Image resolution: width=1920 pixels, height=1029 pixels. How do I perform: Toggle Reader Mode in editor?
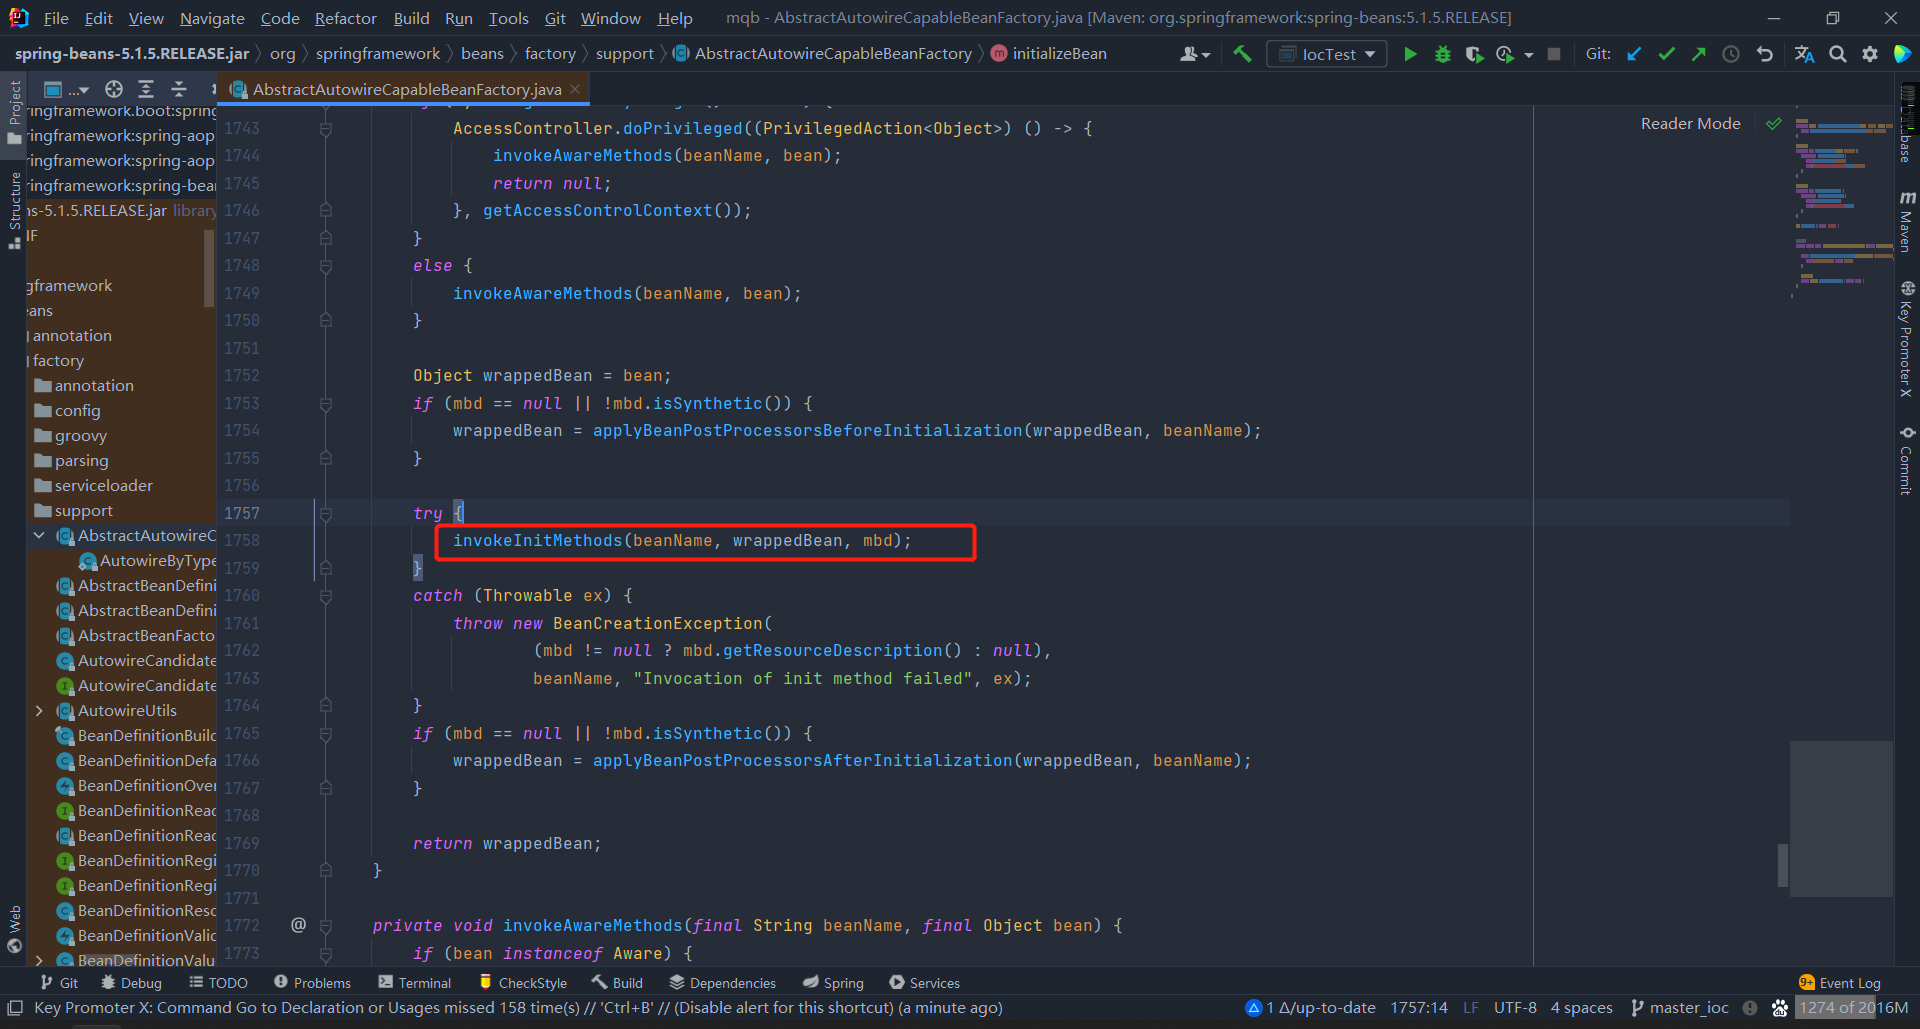click(x=1690, y=123)
